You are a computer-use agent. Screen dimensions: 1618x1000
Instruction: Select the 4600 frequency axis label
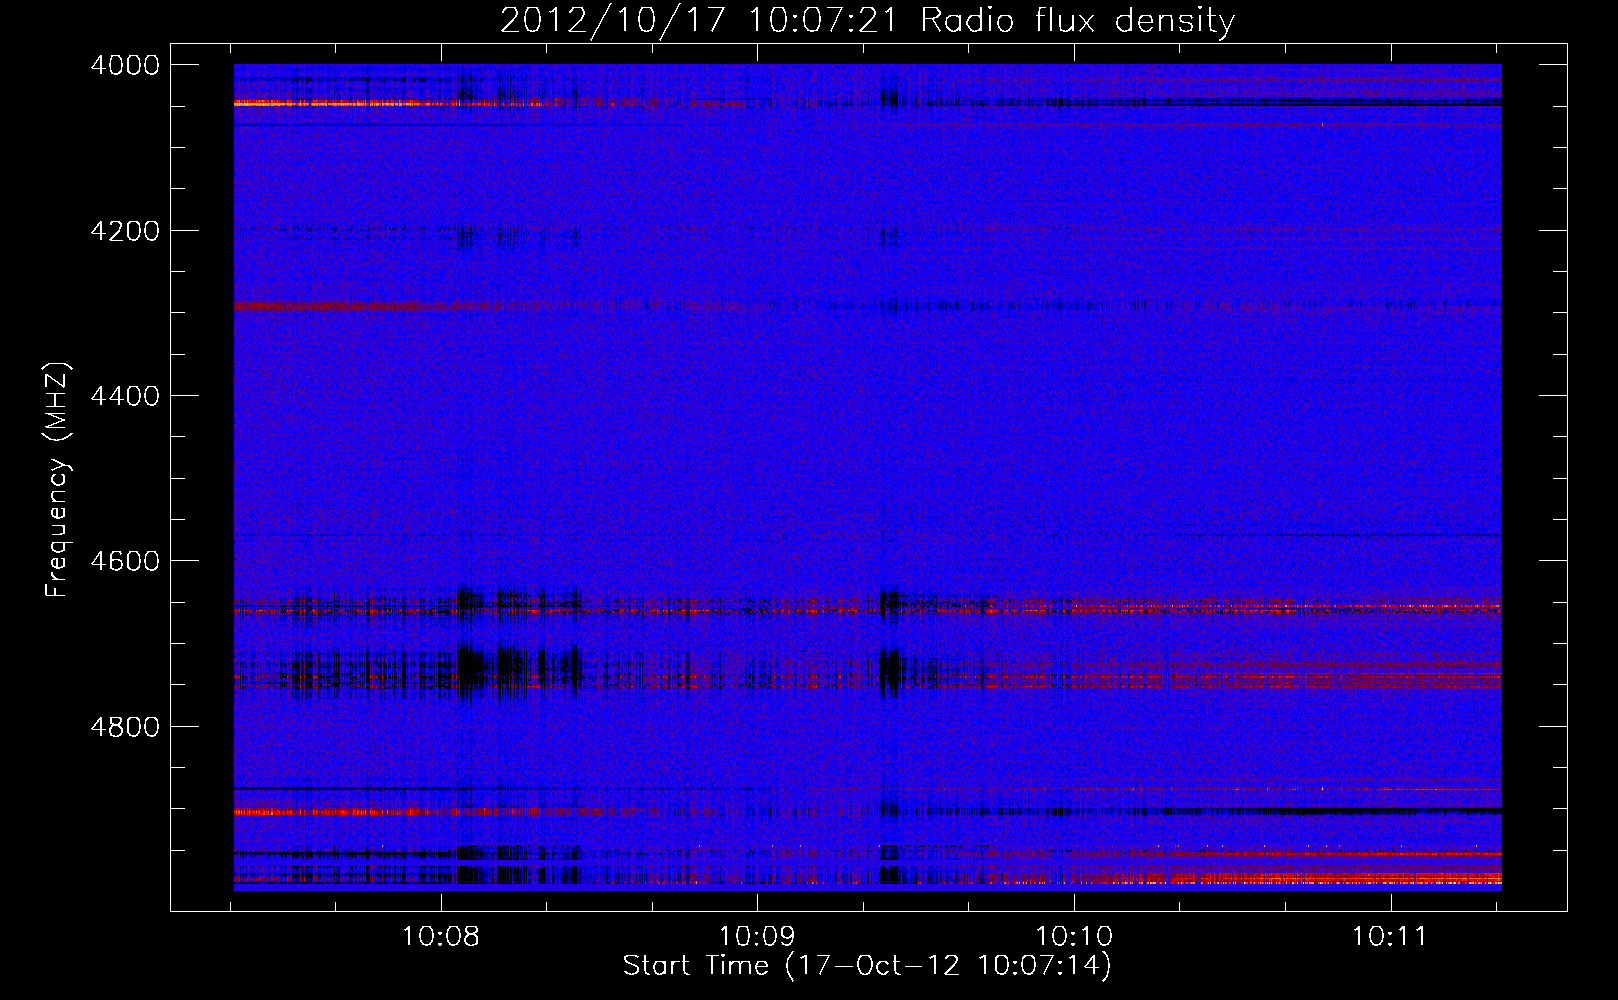125,561
